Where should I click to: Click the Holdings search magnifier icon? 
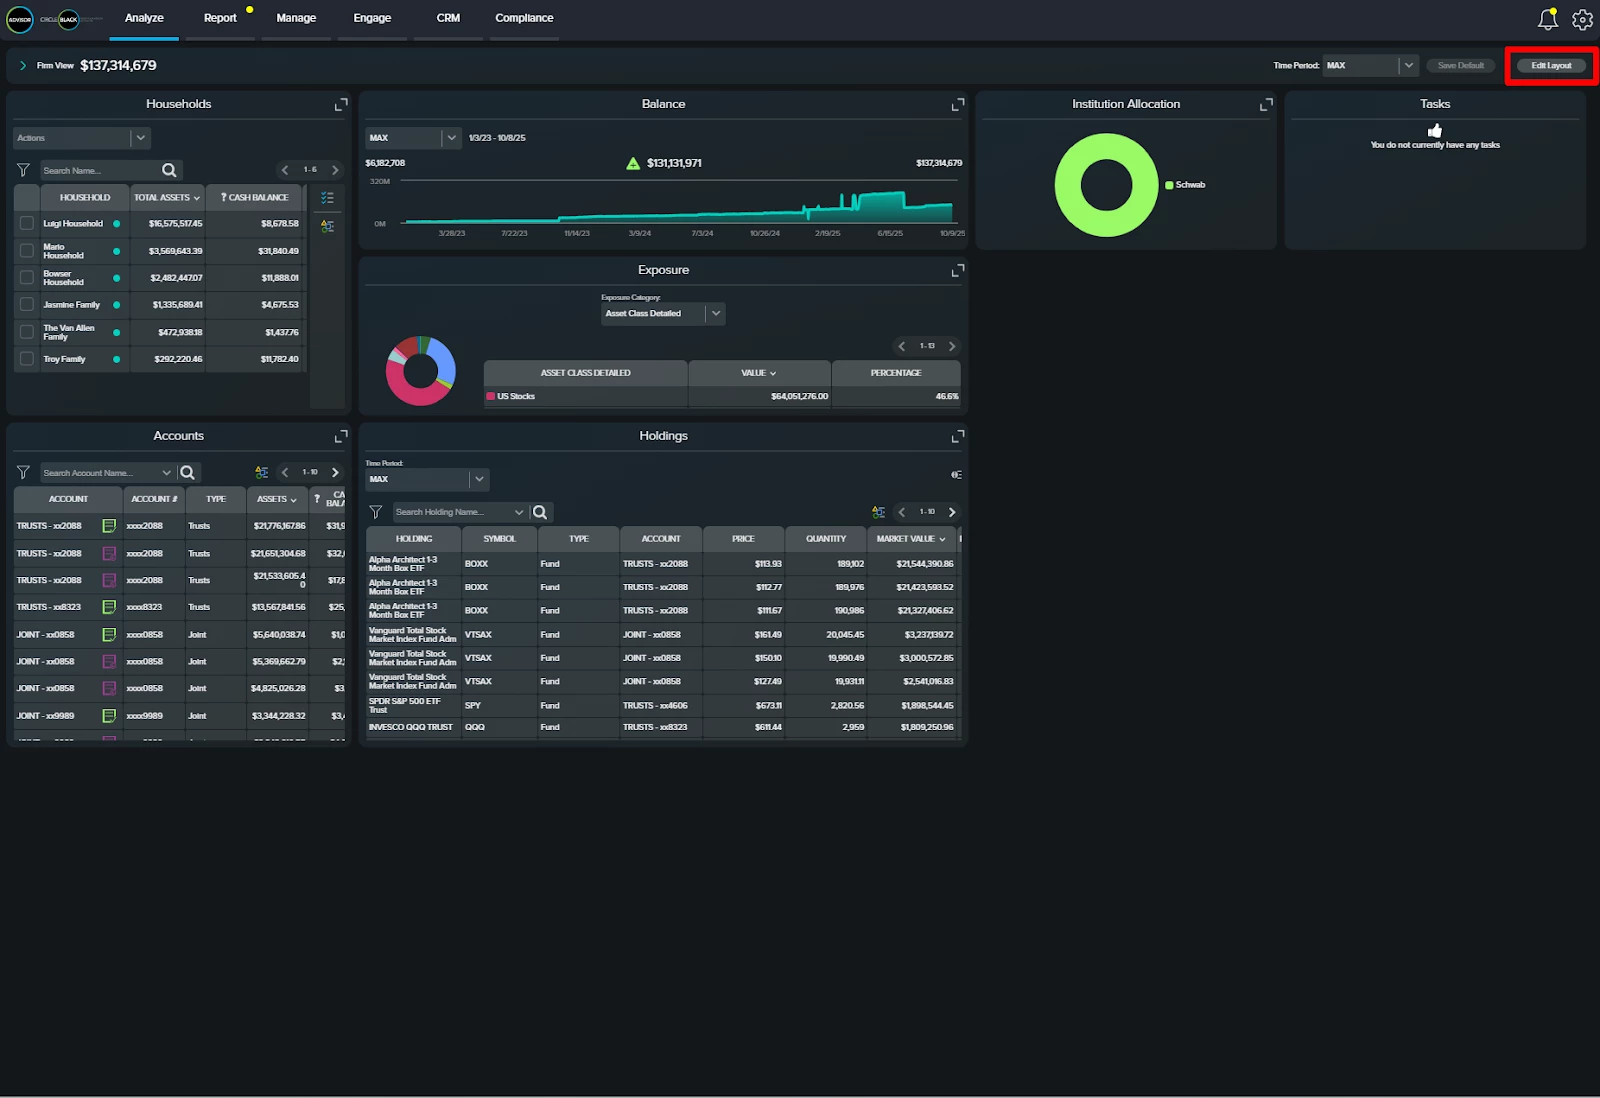tap(540, 512)
